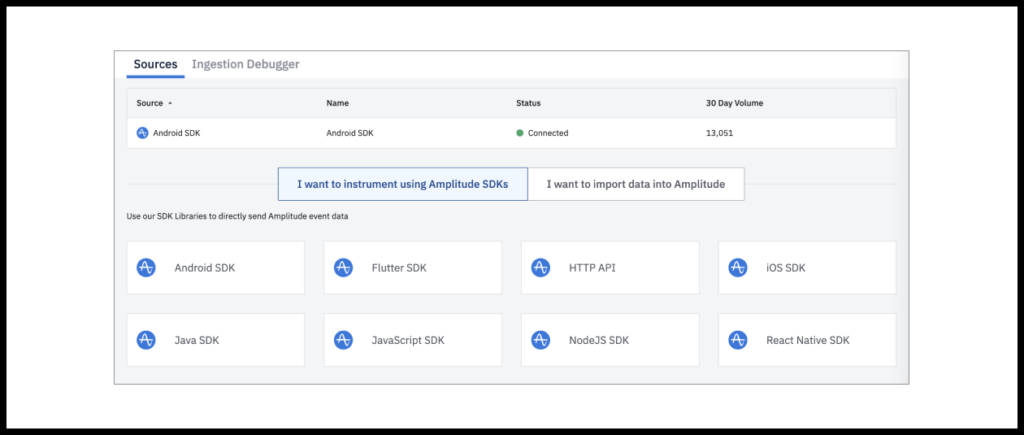Open the Sources tab
1024x435 pixels.
point(155,65)
